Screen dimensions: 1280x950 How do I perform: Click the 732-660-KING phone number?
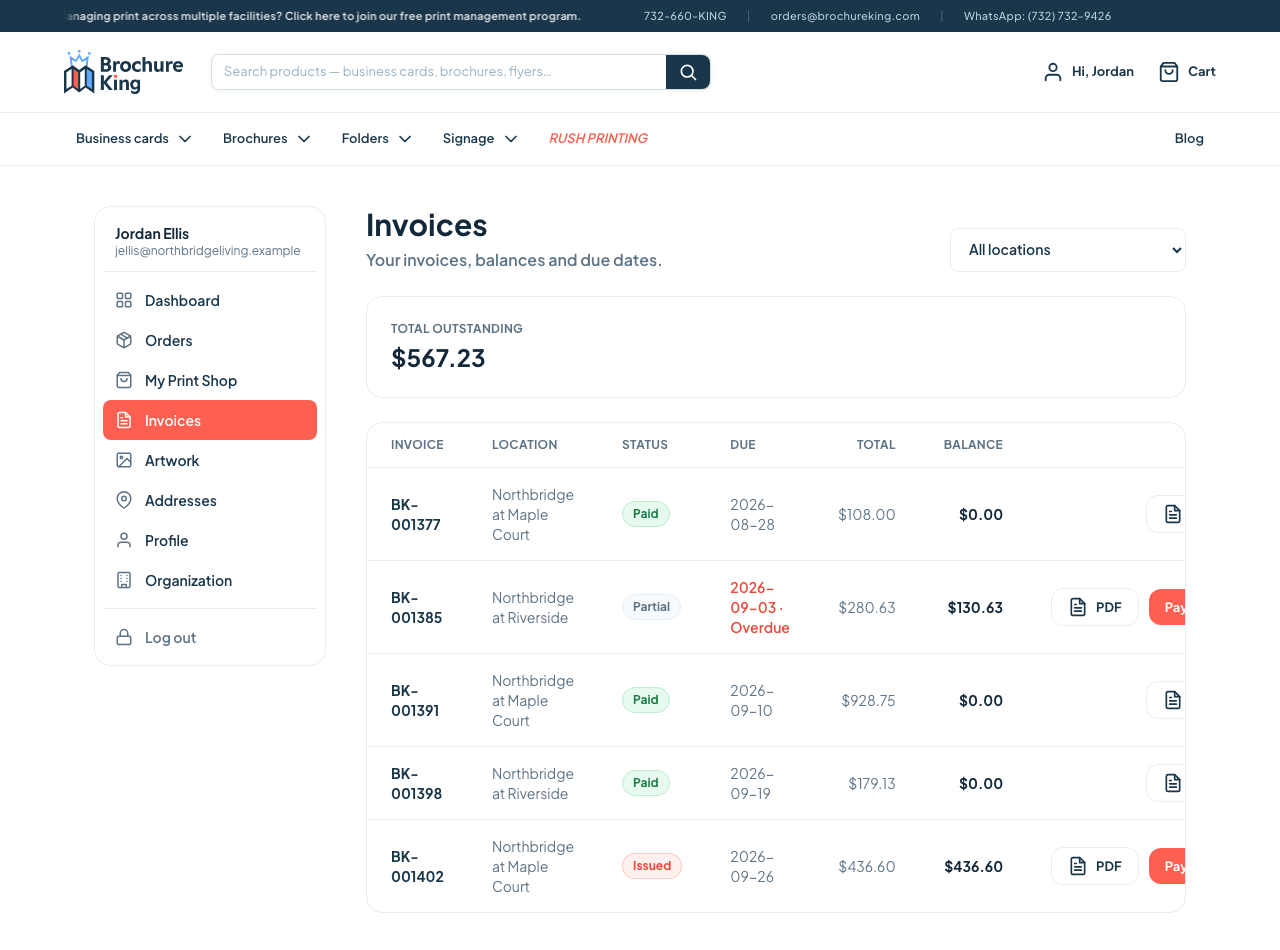click(685, 16)
